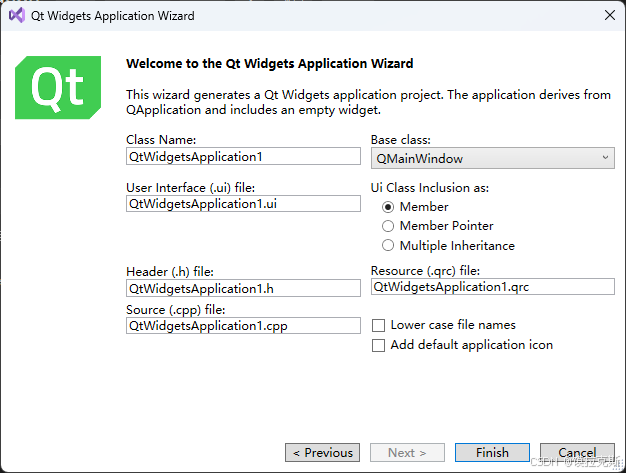Click the 'Source (.cpp) file:' label
The height and width of the screenshot is (473, 626).
click(176, 310)
